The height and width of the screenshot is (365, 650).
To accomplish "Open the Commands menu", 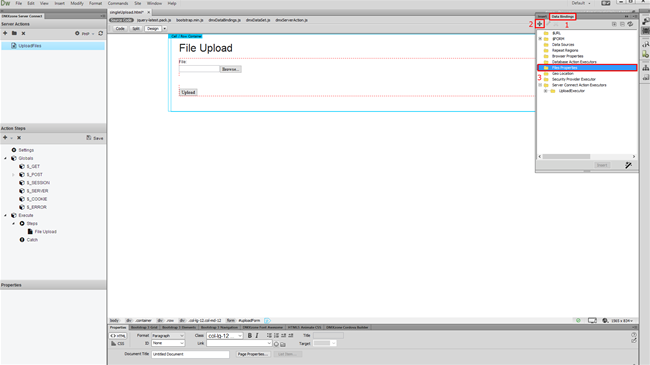I will [118, 3].
